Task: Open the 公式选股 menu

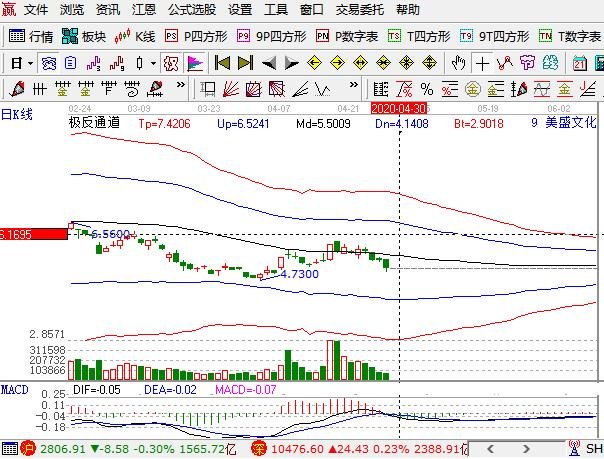Action: (x=192, y=9)
